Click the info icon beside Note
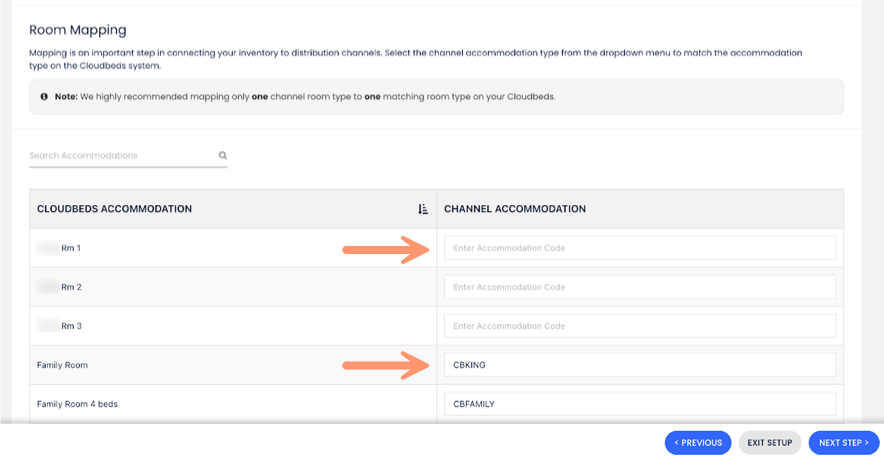The image size is (884, 458). tap(45, 97)
